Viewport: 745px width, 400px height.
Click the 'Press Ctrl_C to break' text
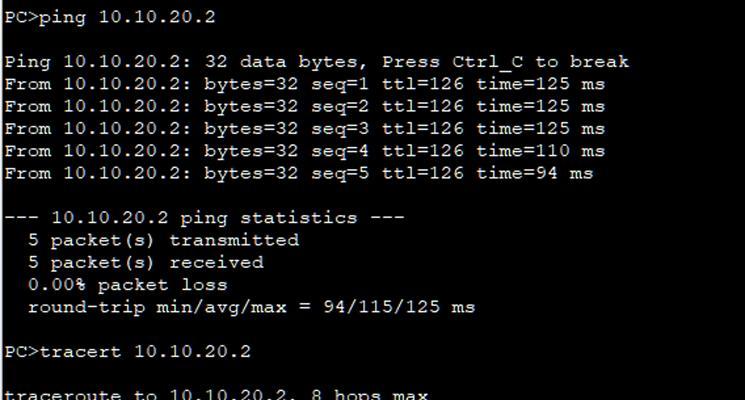[506, 62]
